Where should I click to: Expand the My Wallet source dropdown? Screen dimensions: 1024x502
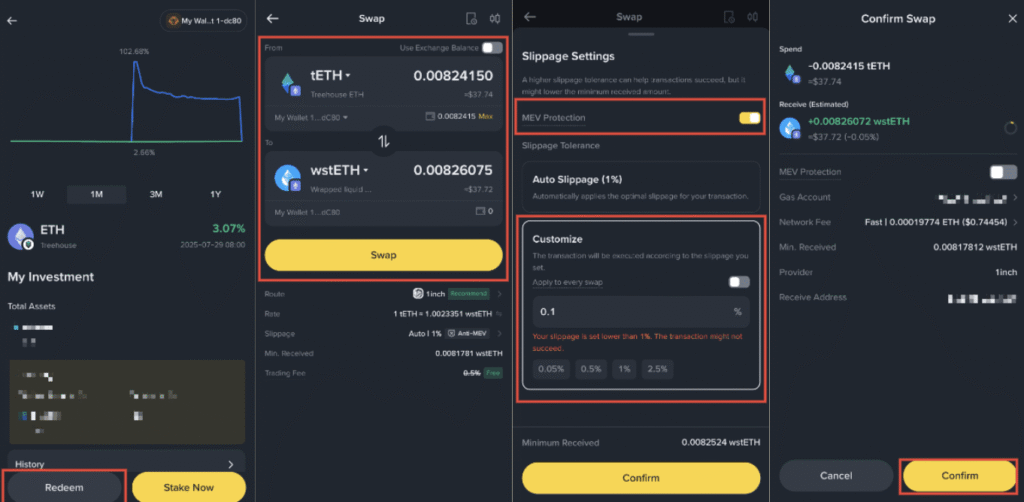click(312, 118)
